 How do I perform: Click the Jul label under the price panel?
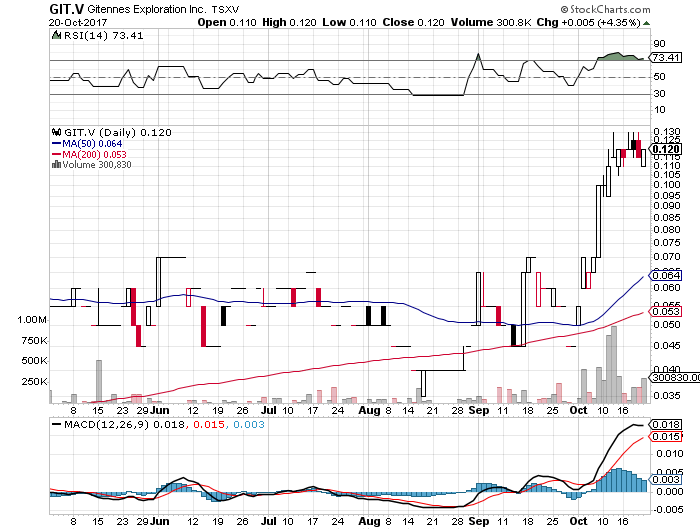click(x=269, y=410)
